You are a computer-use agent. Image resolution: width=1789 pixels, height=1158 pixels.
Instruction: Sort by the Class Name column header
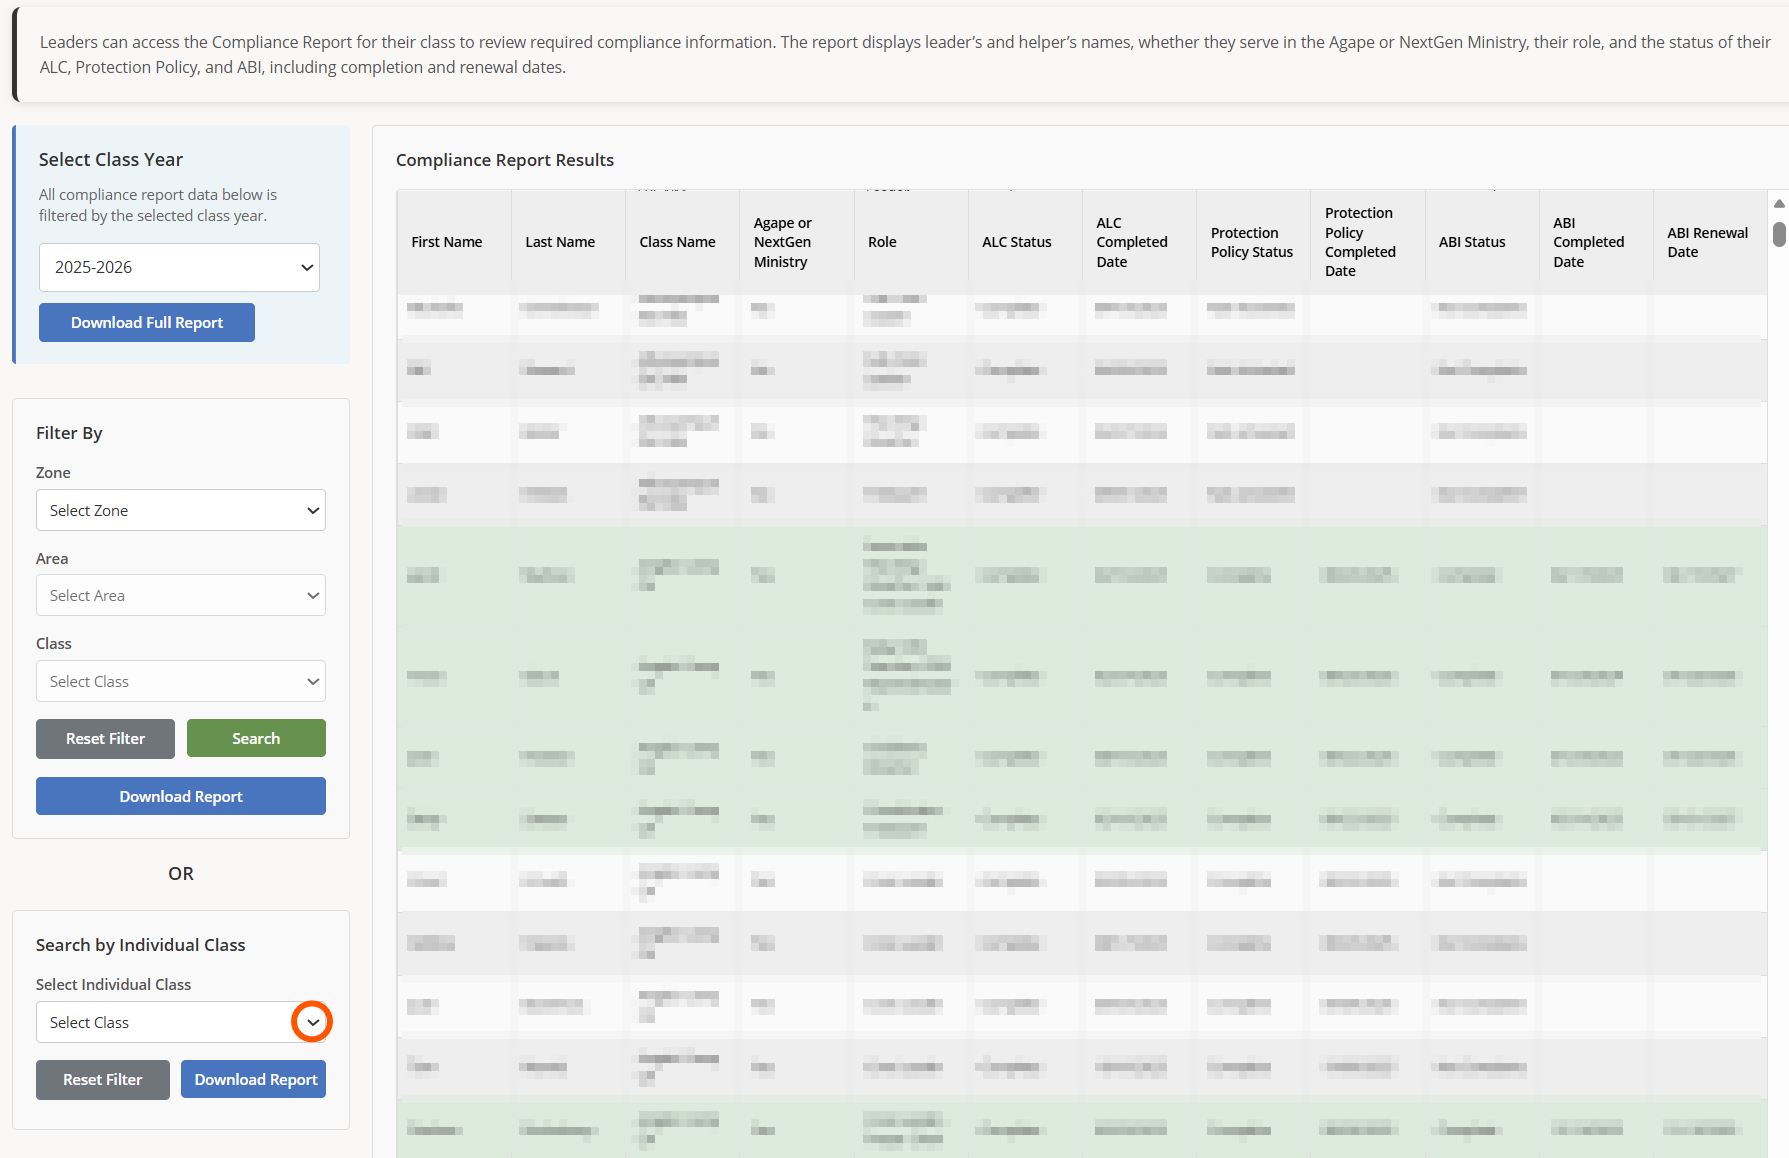[677, 242]
